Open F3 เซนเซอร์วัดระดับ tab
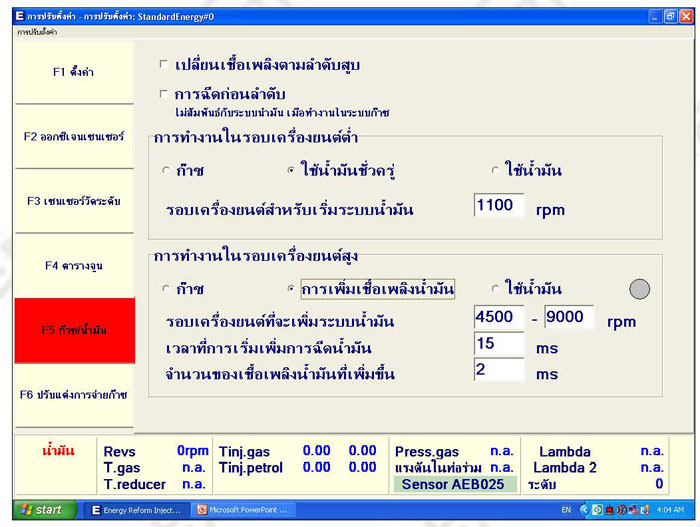Image resolution: width=700 pixels, height=527 pixels. [x=73, y=201]
